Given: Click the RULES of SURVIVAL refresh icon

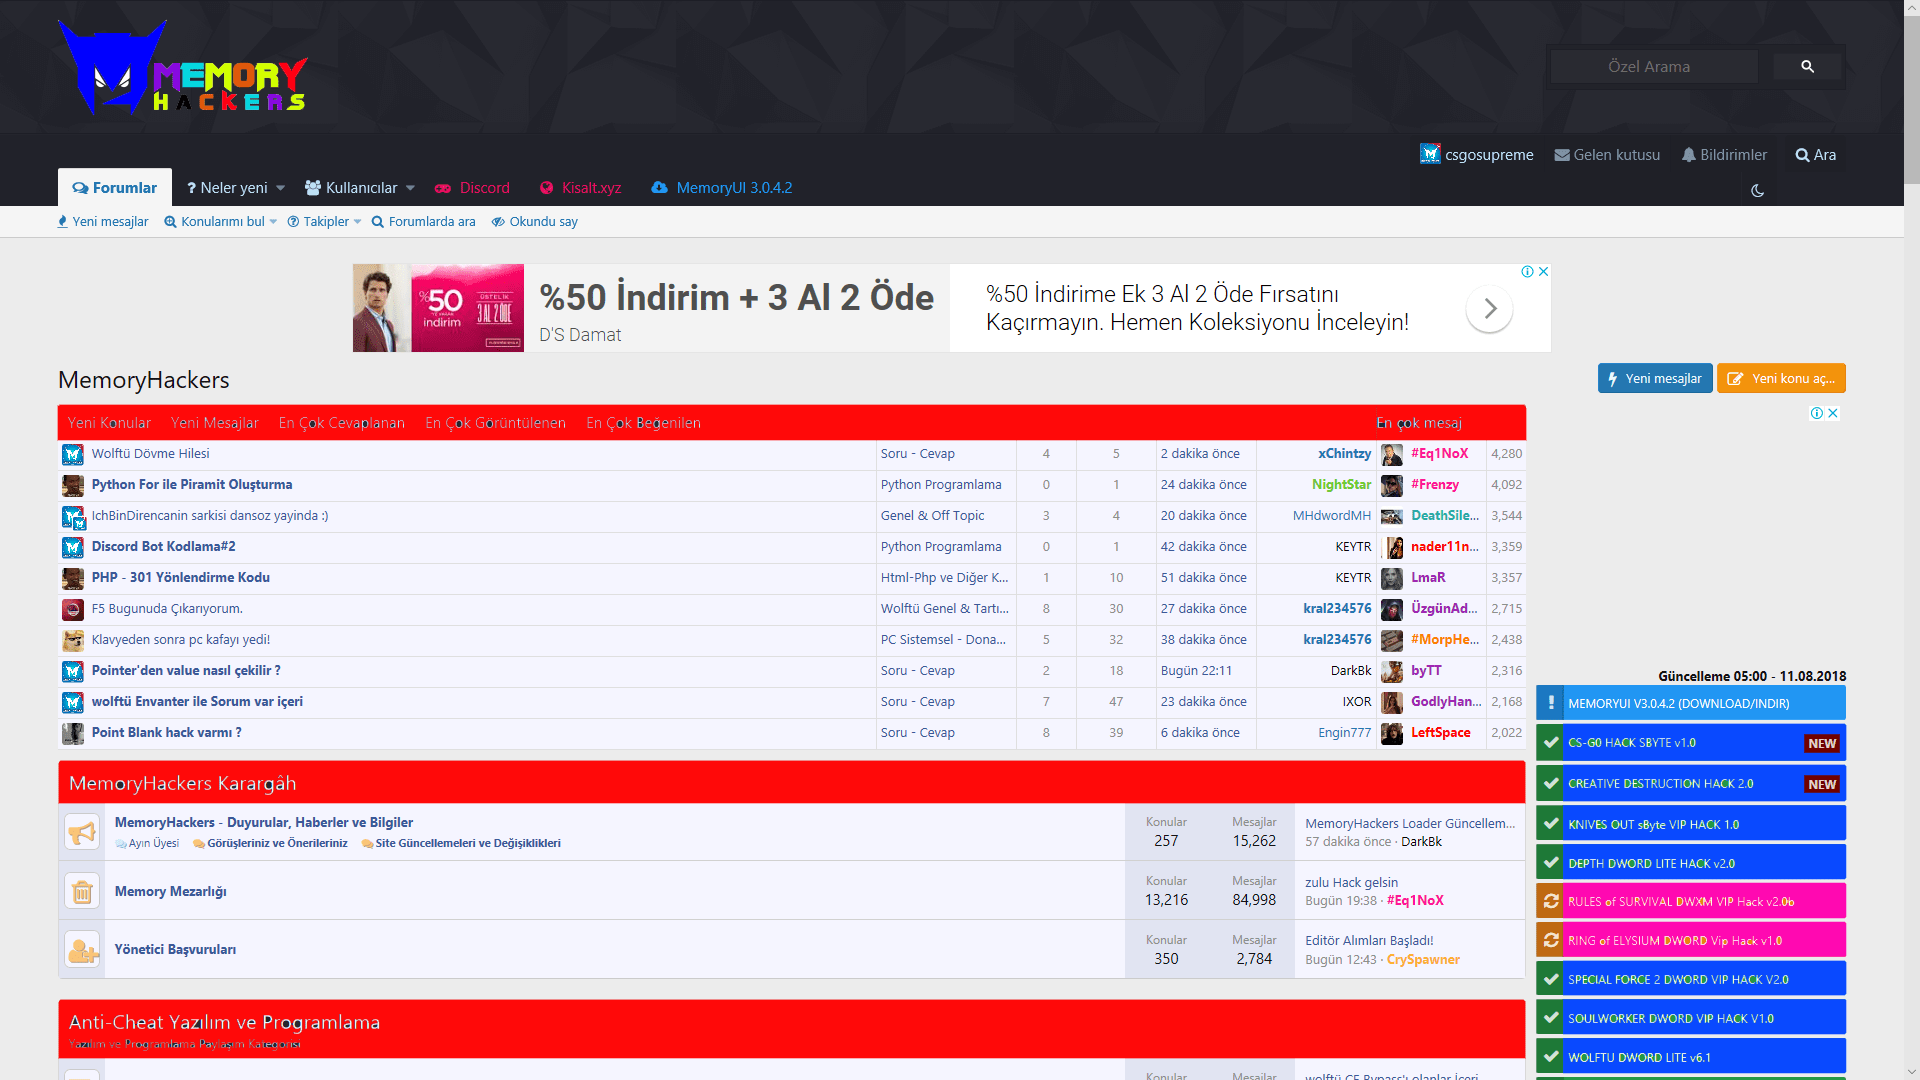Looking at the screenshot, I should click(x=1550, y=901).
